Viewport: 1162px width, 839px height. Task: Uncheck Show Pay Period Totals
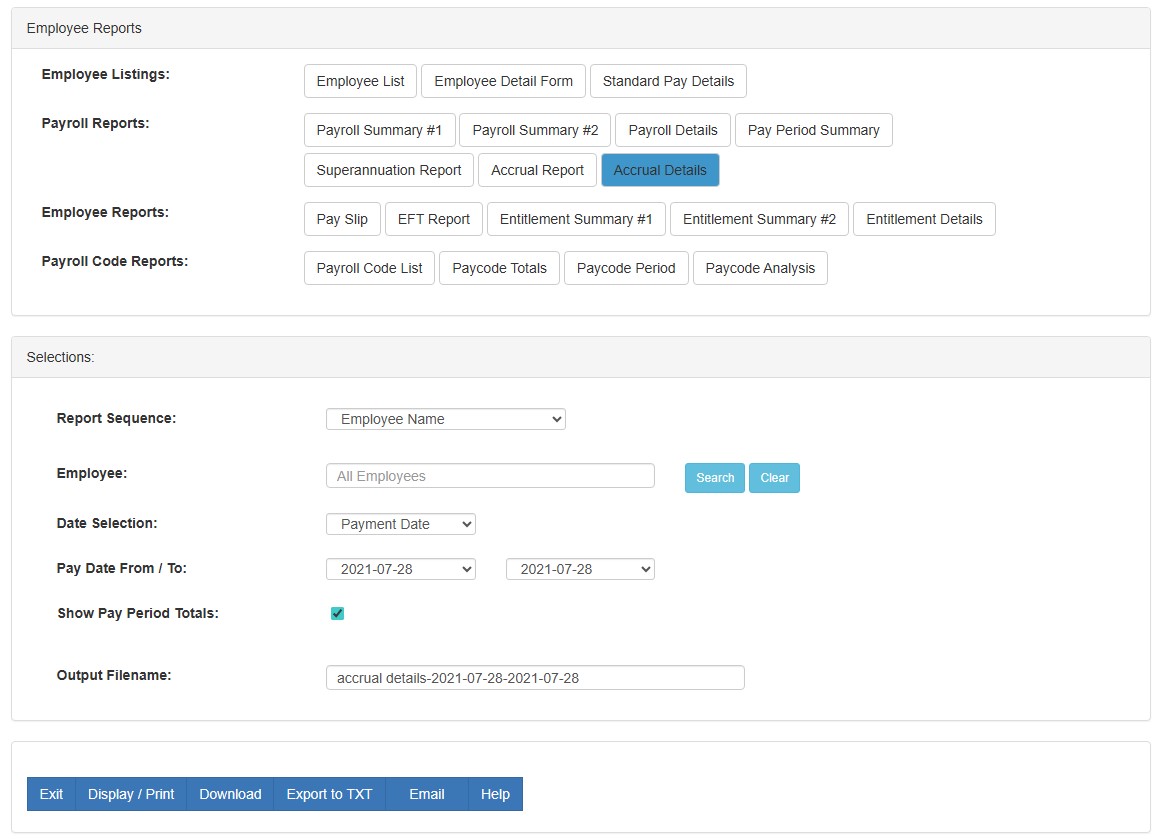pos(337,612)
